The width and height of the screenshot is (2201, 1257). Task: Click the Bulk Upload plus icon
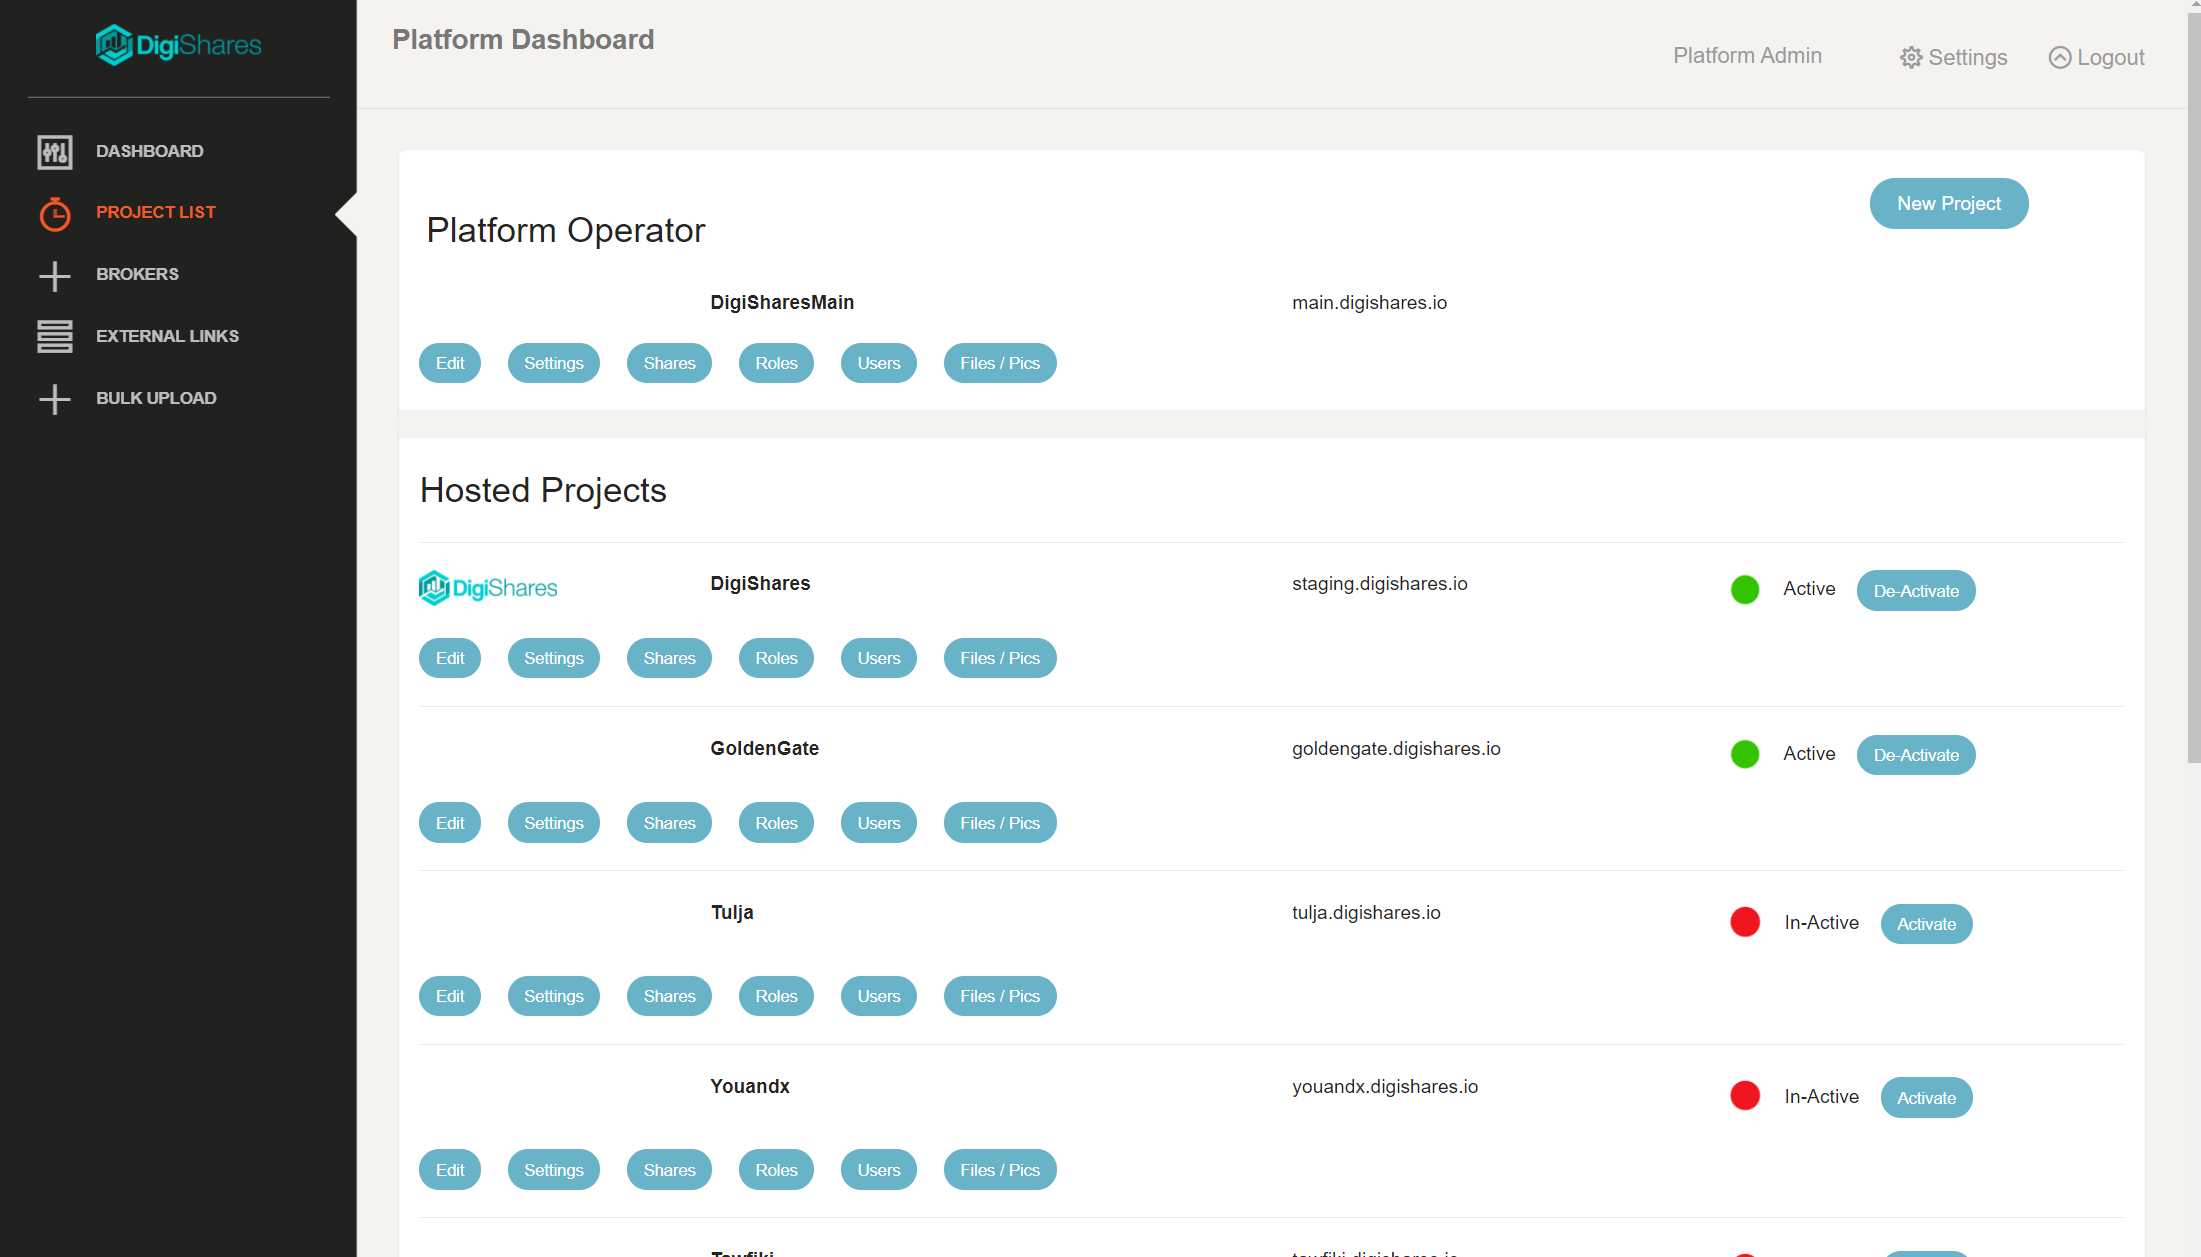[x=55, y=399]
